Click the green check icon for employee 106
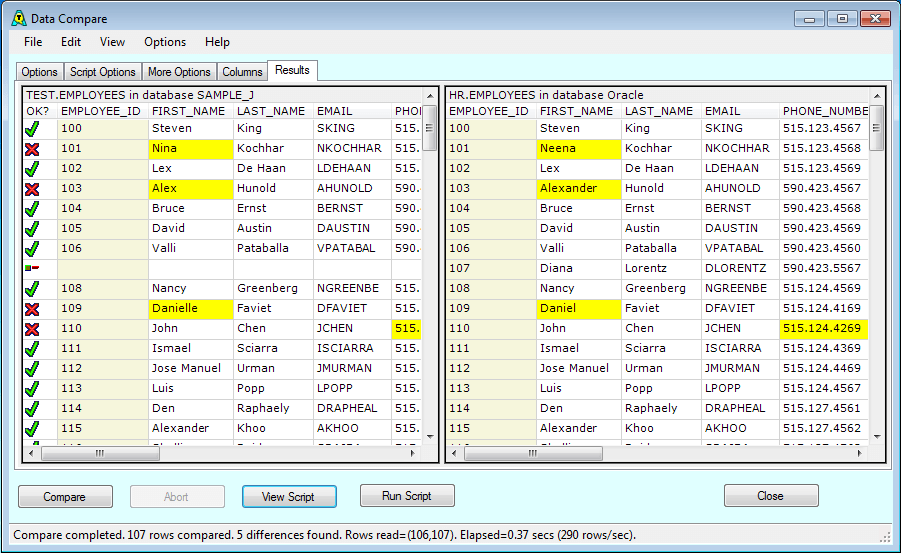Screen dimensions: 901x553 click(32, 249)
